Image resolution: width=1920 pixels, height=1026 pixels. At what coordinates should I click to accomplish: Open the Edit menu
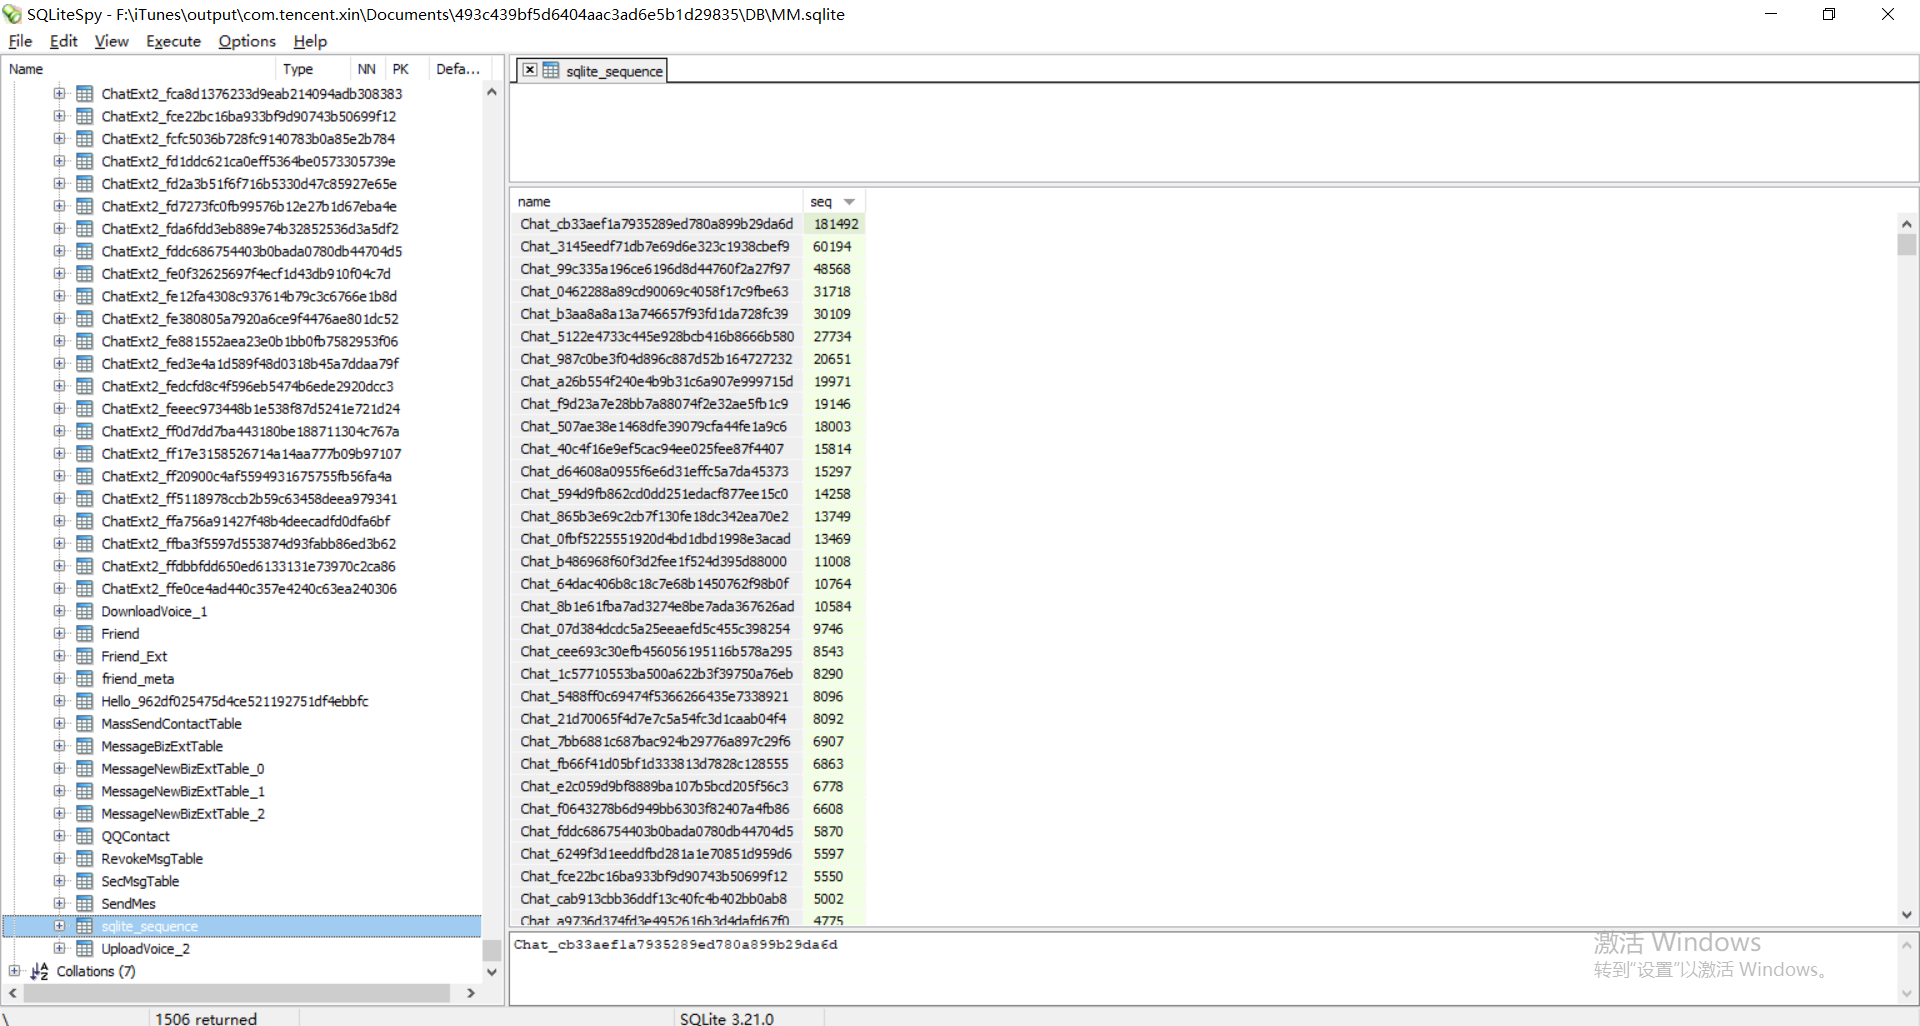coord(63,41)
